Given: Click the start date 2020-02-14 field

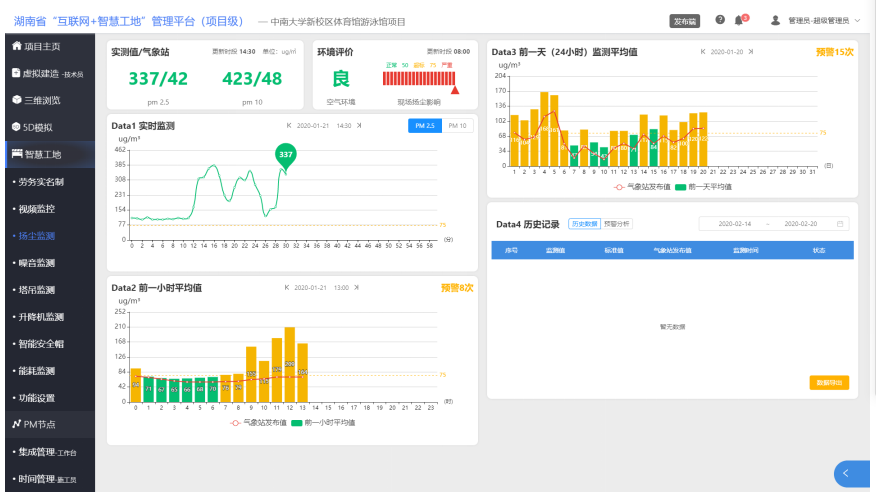Looking at the screenshot, I should point(735,224).
